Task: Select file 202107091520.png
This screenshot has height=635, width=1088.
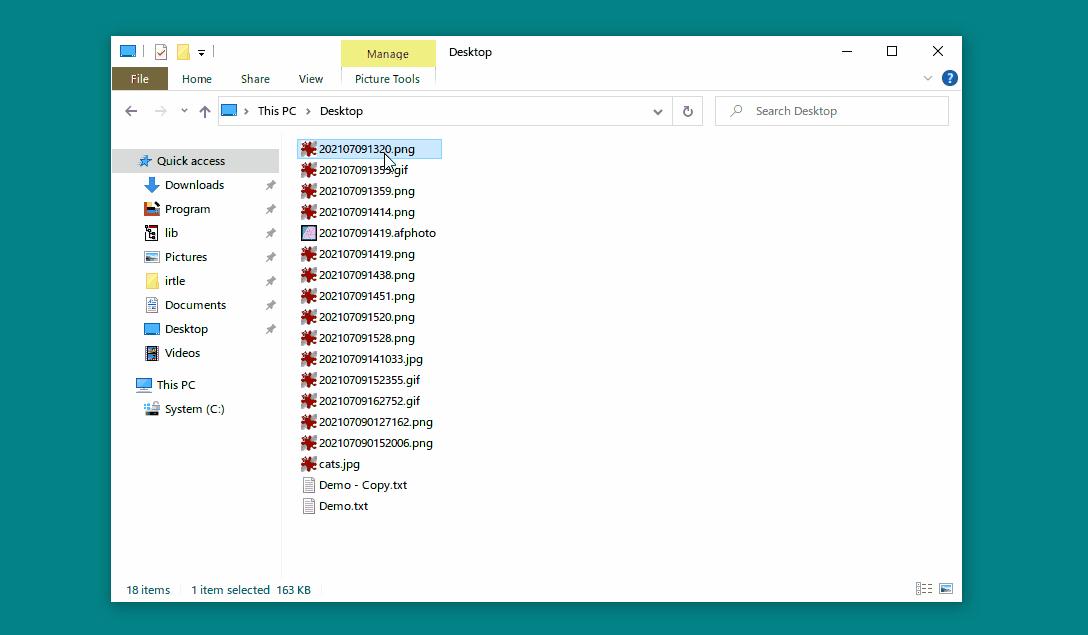Action: (x=366, y=317)
